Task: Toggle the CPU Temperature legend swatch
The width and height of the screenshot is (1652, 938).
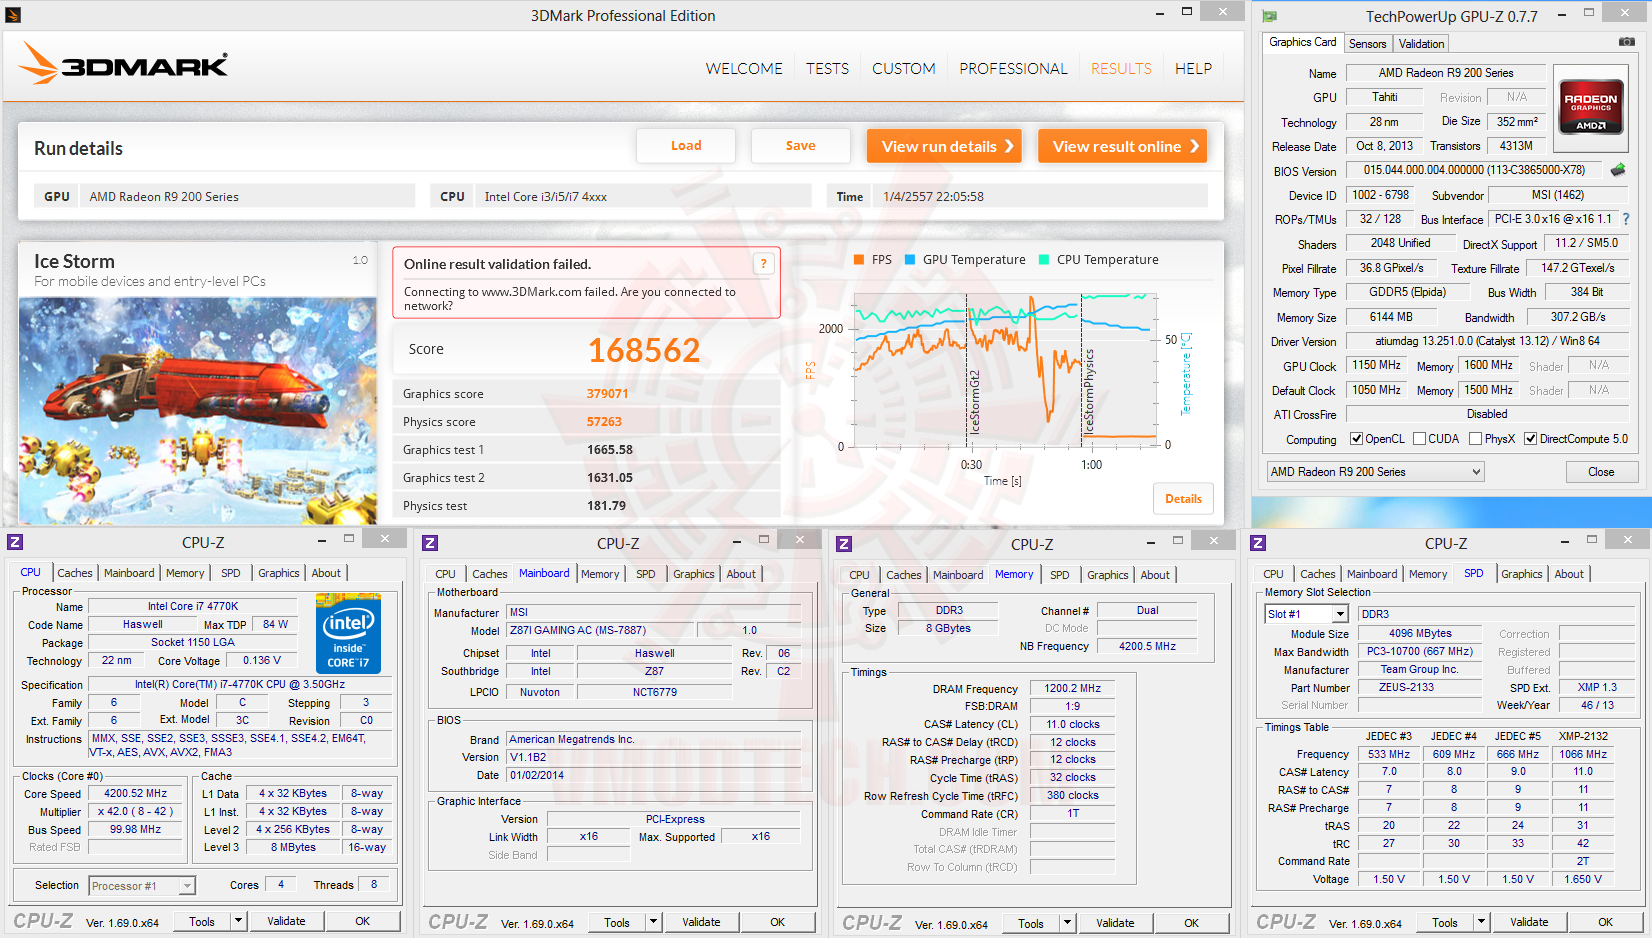Action: pyautogui.click(x=1044, y=260)
